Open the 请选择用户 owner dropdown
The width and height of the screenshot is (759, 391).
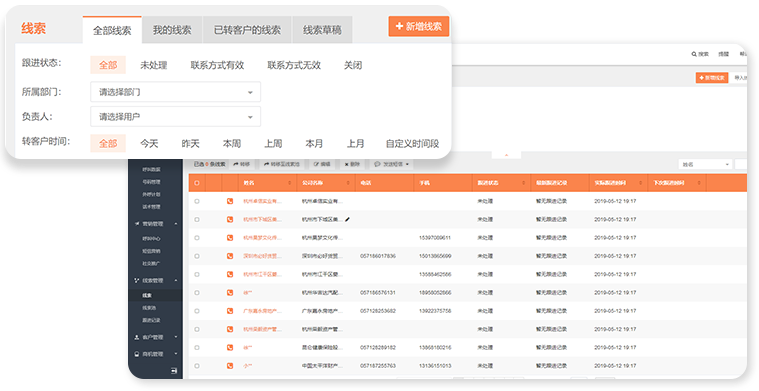[176, 117]
